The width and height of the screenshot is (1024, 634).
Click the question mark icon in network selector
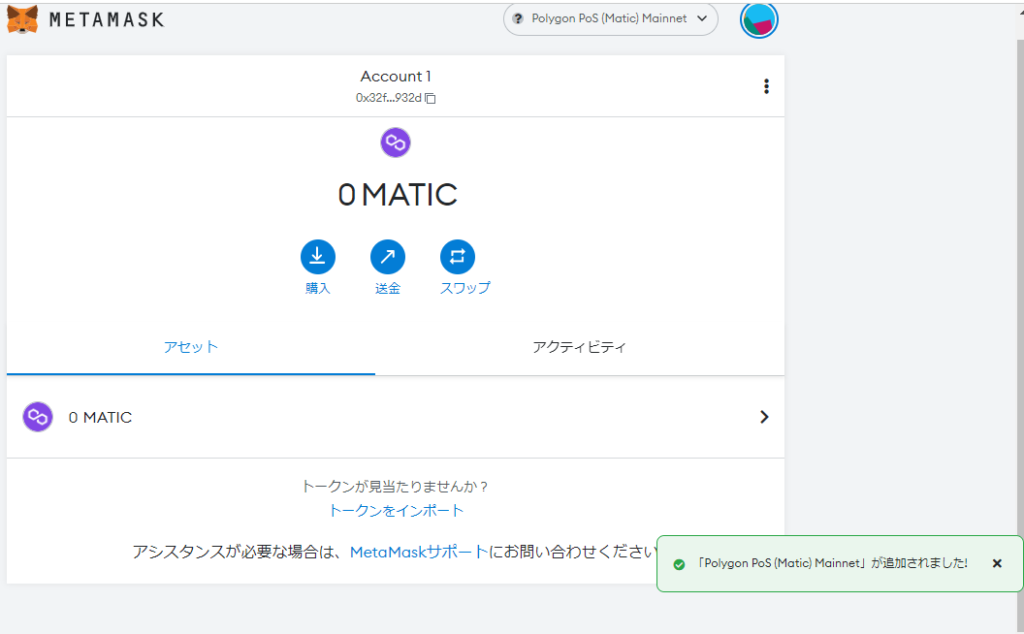(518, 19)
